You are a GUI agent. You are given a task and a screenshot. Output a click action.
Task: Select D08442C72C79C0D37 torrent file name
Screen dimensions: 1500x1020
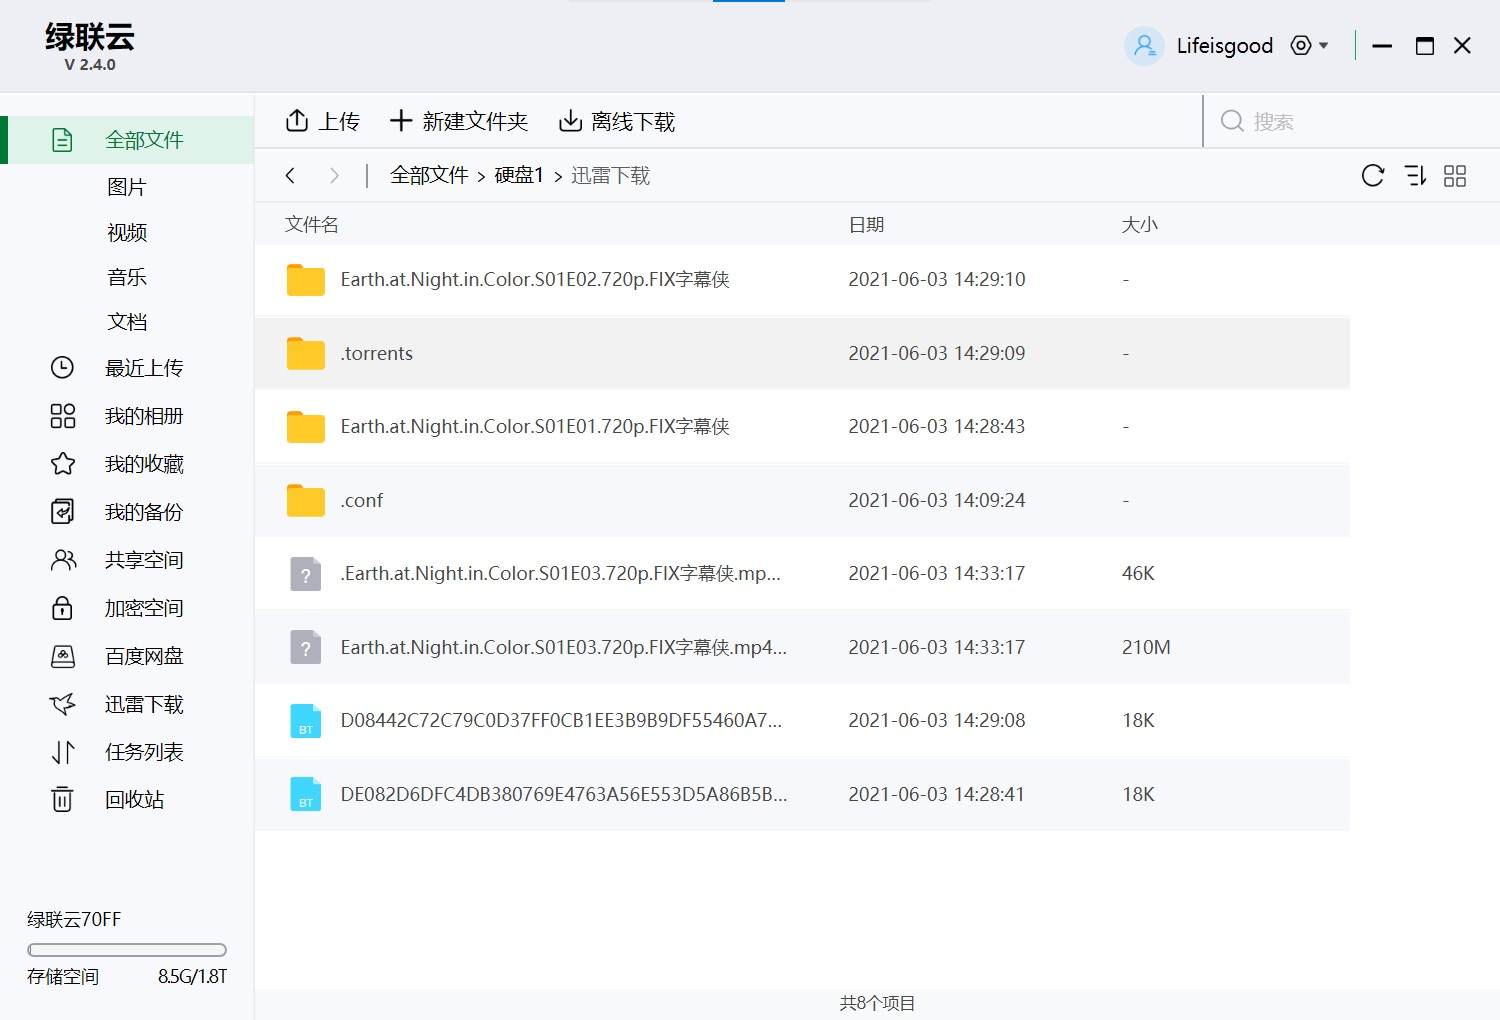(561, 720)
